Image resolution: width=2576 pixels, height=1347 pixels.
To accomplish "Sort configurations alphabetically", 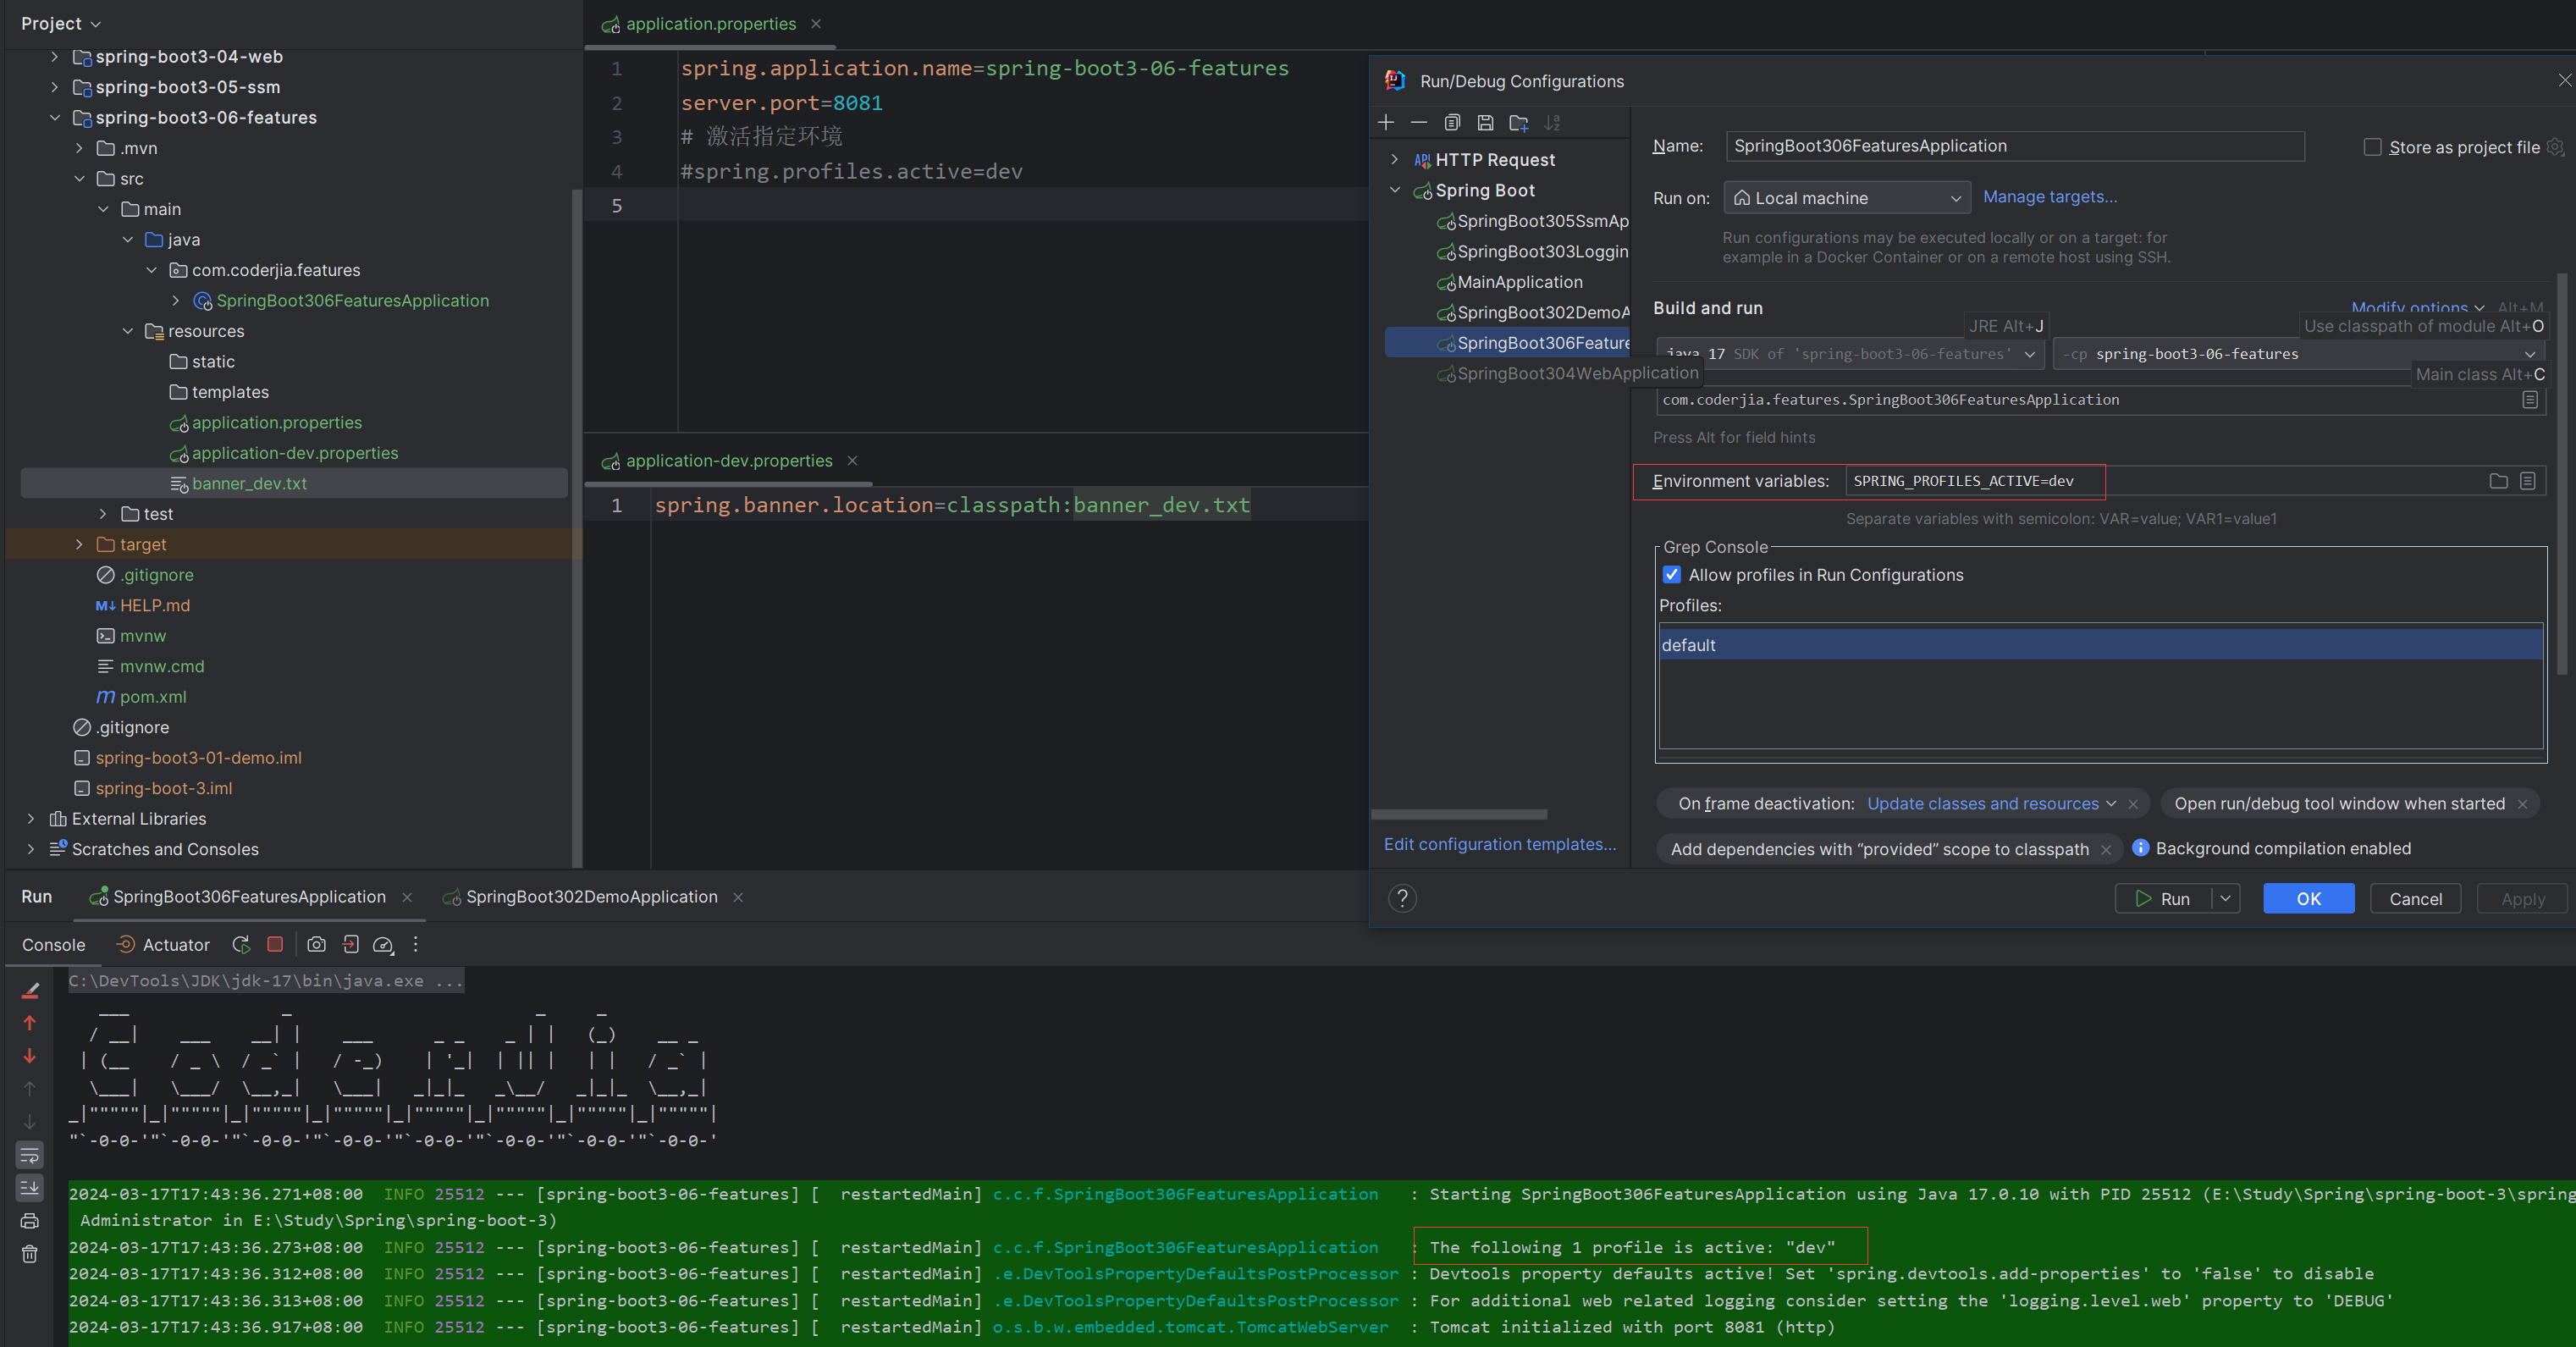I will (x=1553, y=122).
